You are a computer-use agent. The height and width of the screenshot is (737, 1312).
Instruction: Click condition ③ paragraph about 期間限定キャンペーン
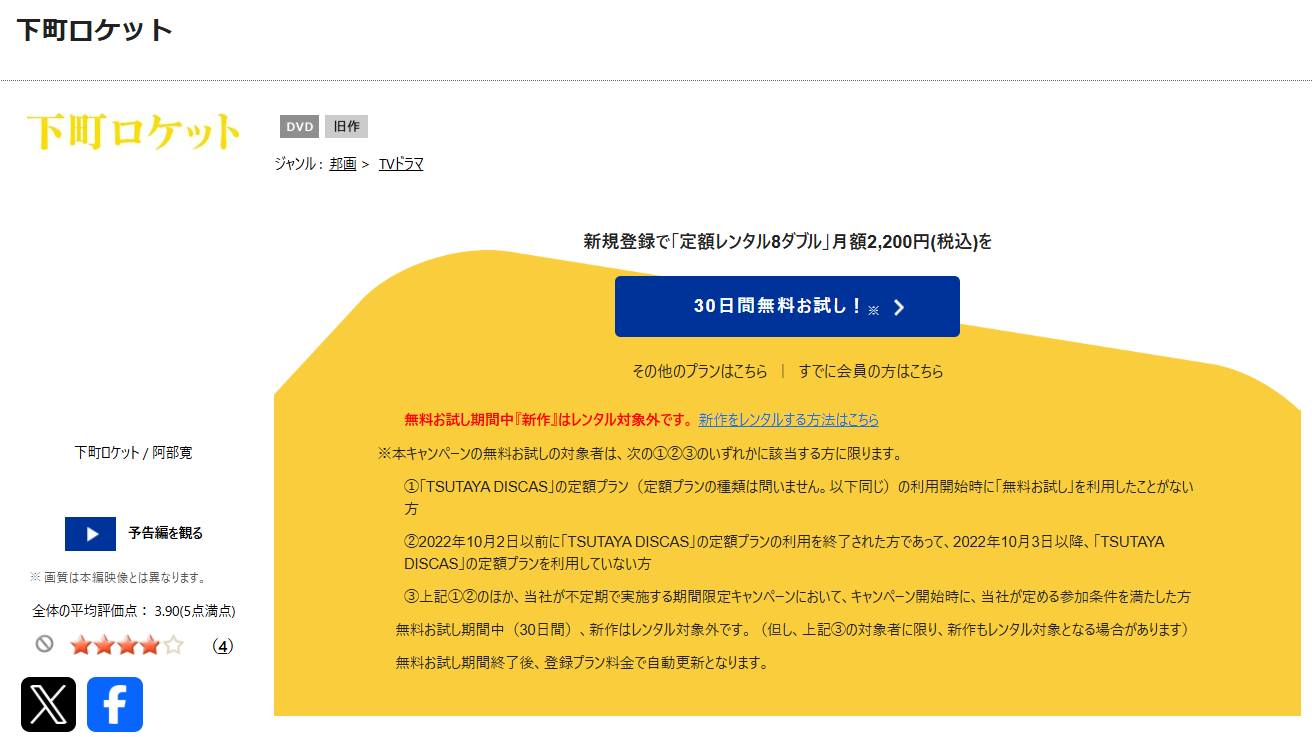(797, 597)
